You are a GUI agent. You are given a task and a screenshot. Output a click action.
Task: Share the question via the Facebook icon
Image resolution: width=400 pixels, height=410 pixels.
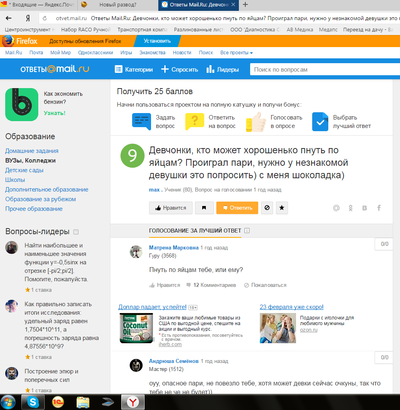(379, 208)
